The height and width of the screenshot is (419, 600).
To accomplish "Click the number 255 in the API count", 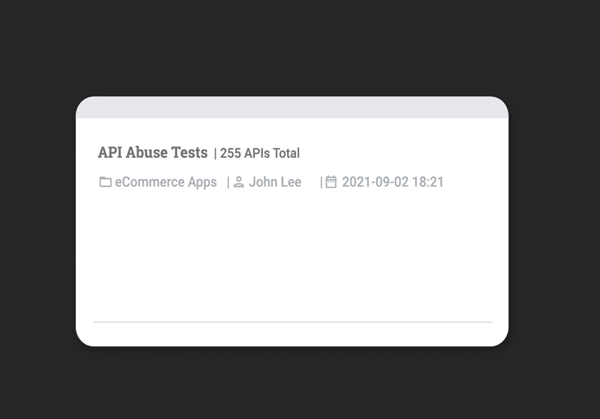I will coord(231,153).
